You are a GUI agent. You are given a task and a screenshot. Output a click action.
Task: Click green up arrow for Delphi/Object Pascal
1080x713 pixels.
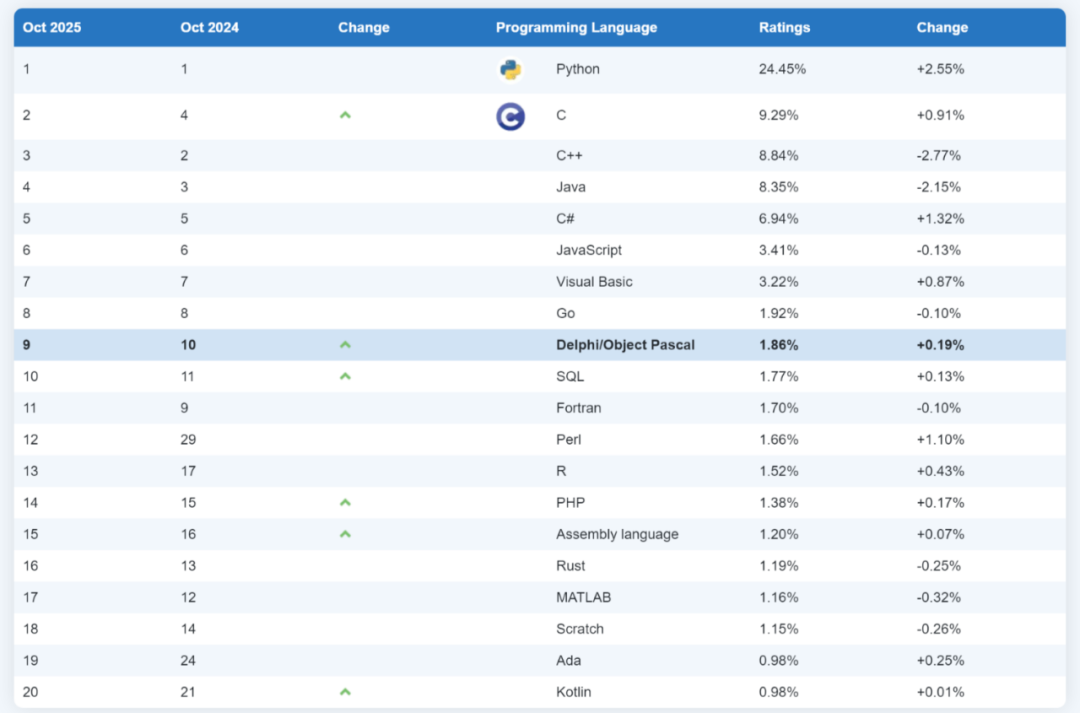tap(345, 345)
